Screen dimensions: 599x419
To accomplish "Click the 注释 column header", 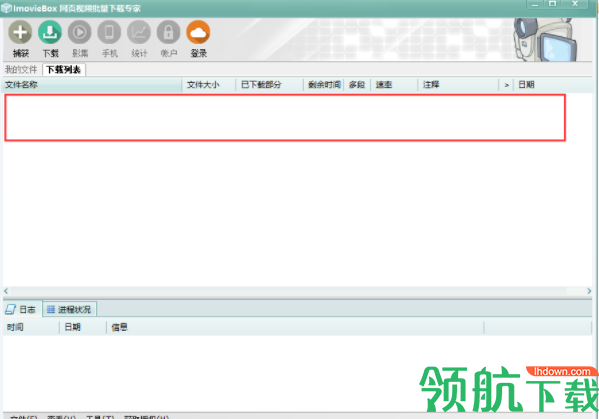I will pyautogui.click(x=458, y=85).
